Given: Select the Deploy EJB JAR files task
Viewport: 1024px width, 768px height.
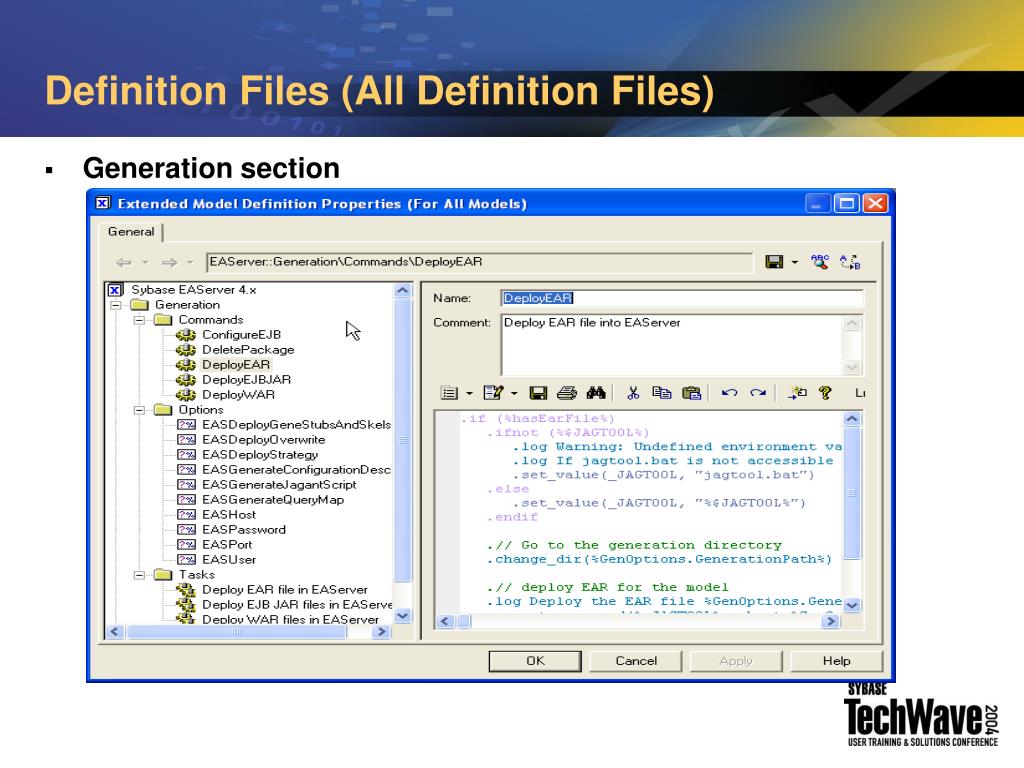Looking at the screenshot, I should [297, 605].
